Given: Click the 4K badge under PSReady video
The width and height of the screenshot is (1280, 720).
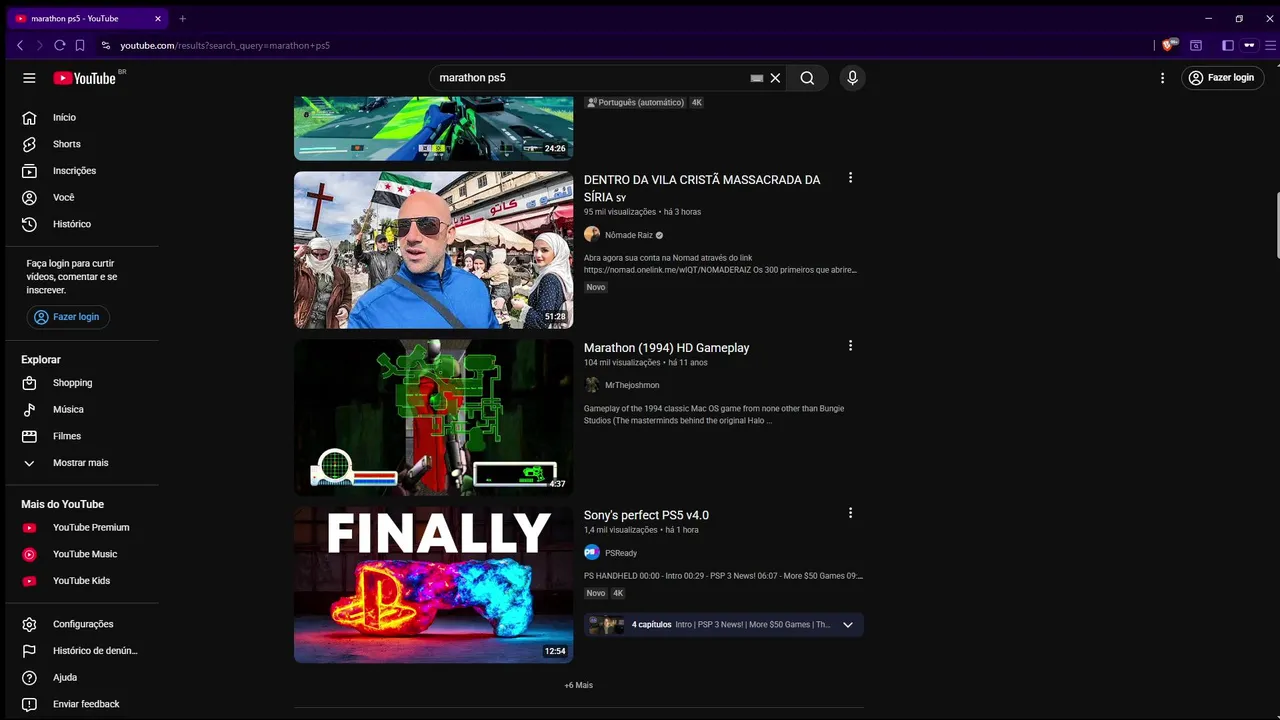Looking at the screenshot, I should (618, 593).
